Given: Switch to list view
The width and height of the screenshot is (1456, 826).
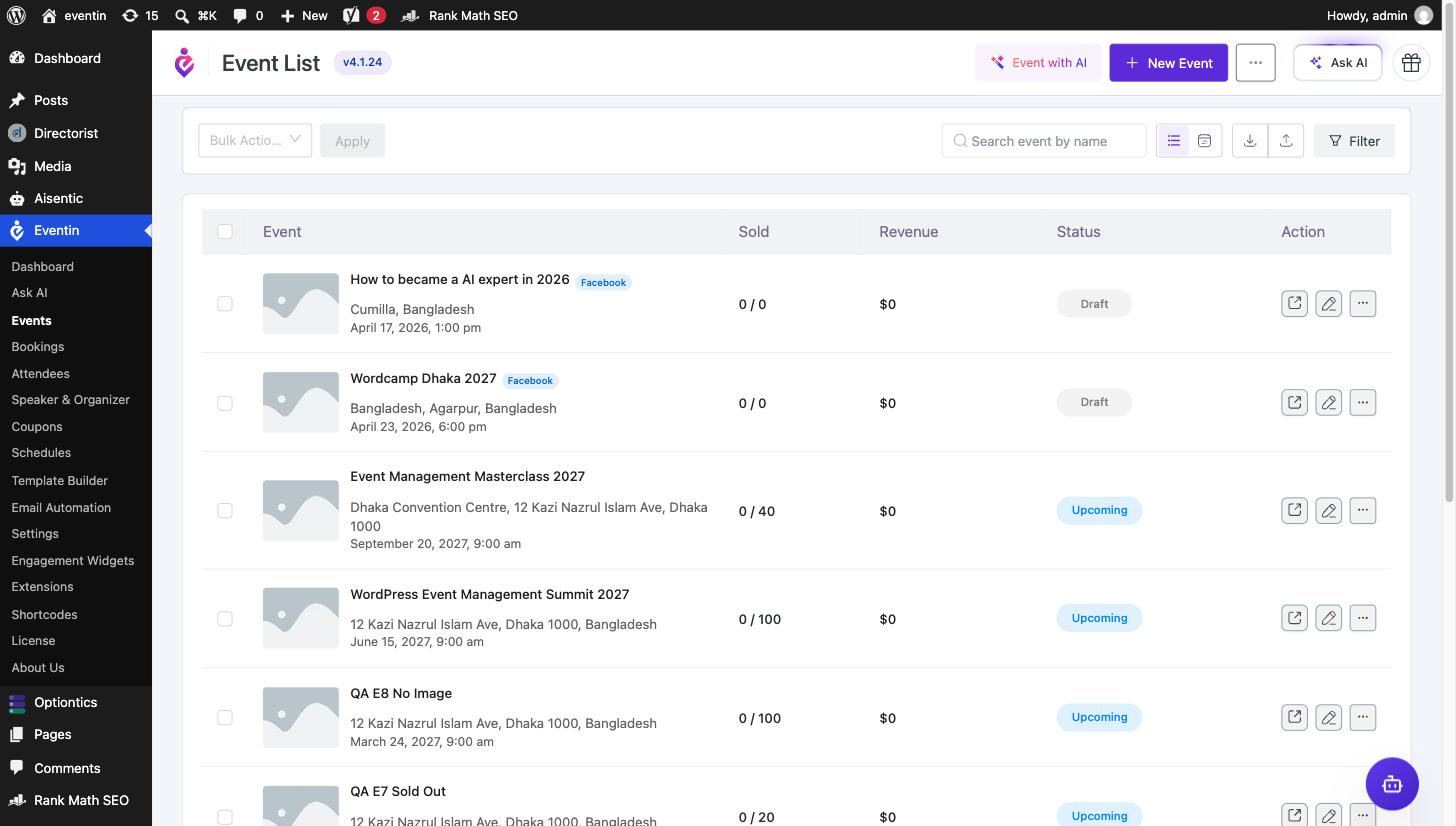Looking at the screenshot, I should click(1173, 141).
